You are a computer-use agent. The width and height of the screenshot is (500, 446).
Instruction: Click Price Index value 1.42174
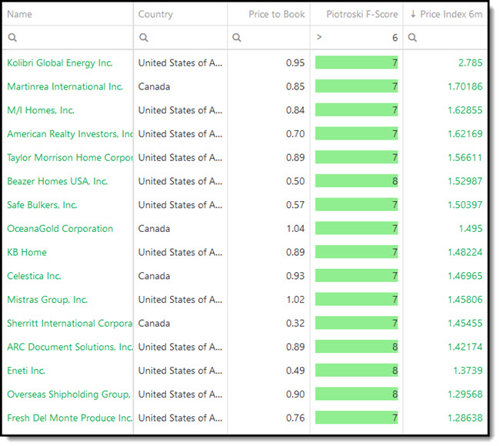465,347
